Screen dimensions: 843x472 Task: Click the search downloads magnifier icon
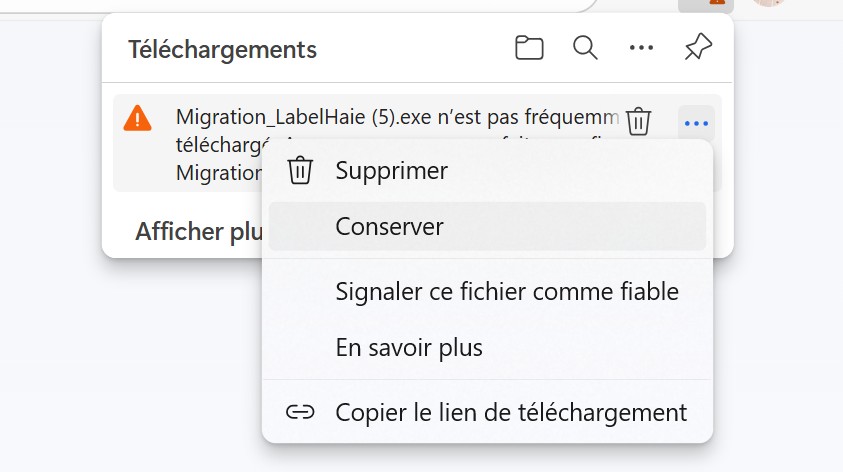[585, 48]
